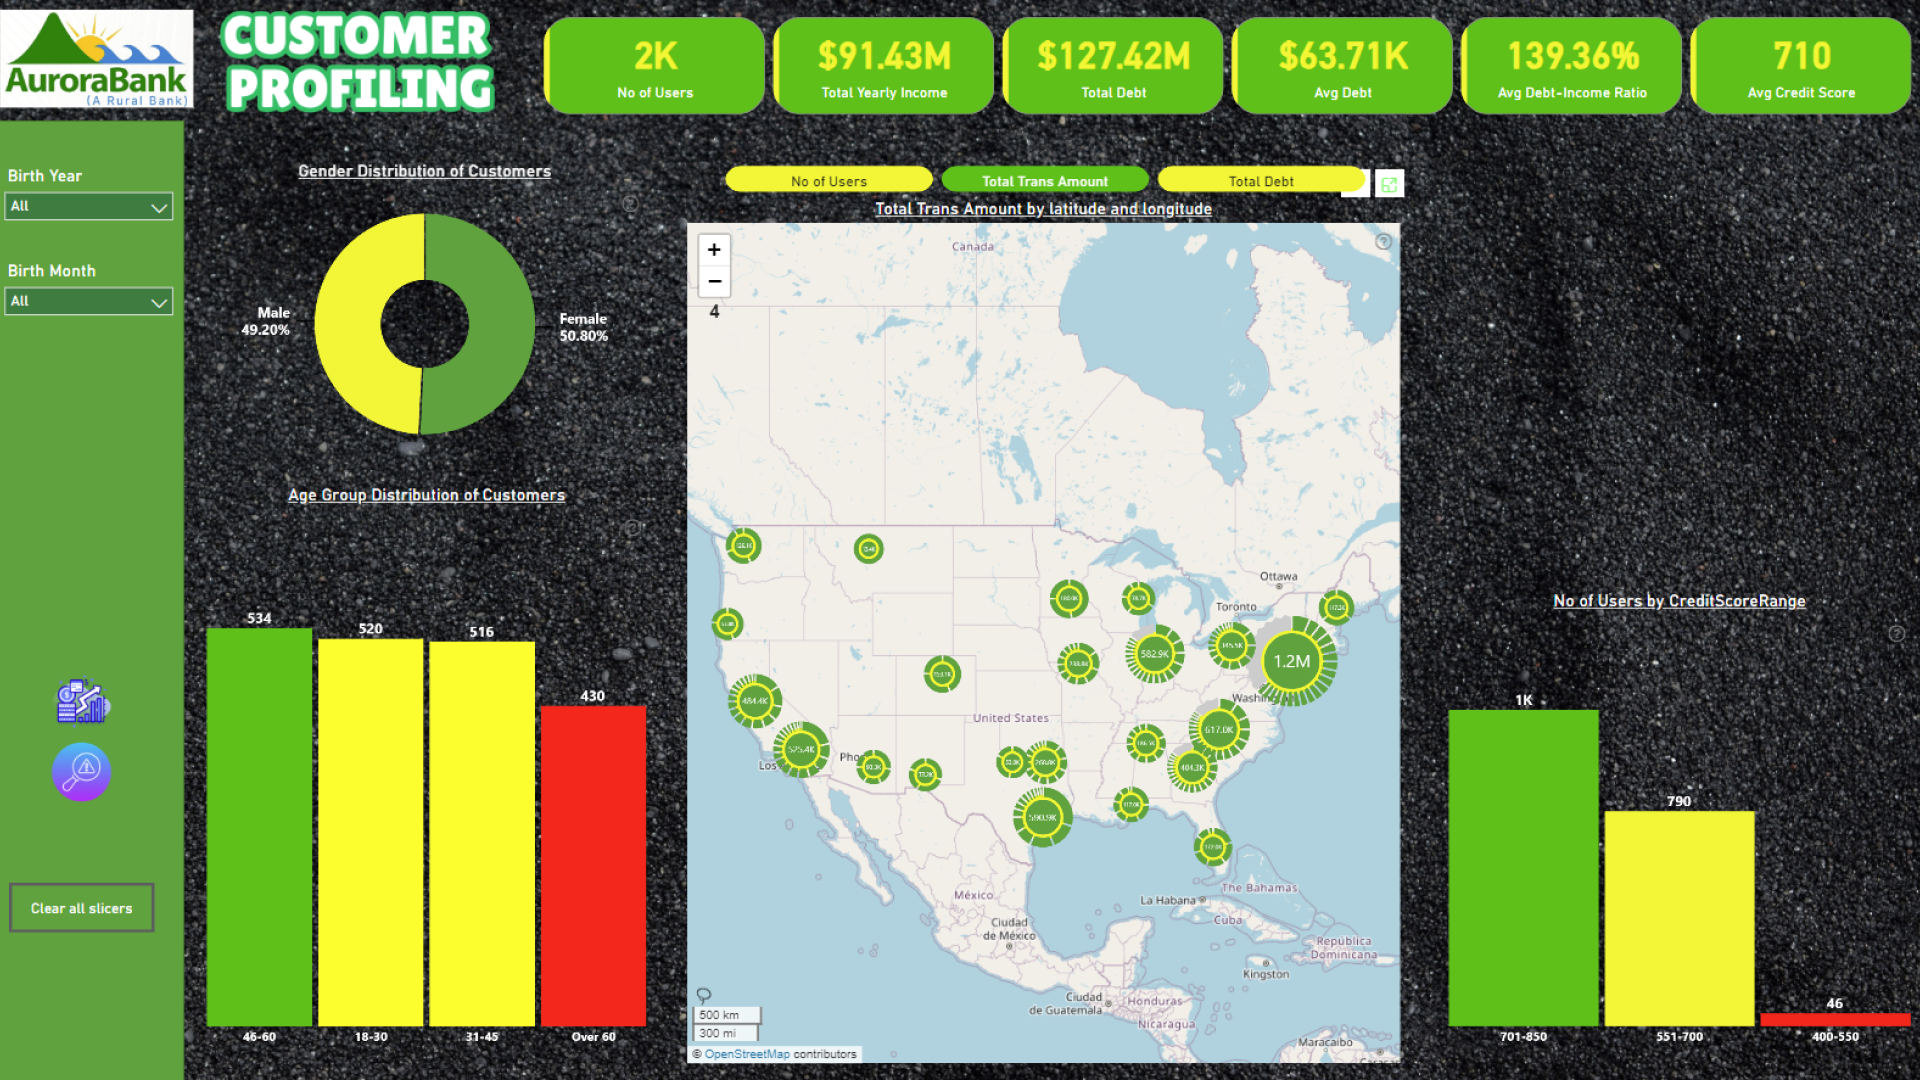The width and height of the screenshot is (1920, 1080).
Task: Select the cluster bubble in Washington state
Action: (743, 545)
